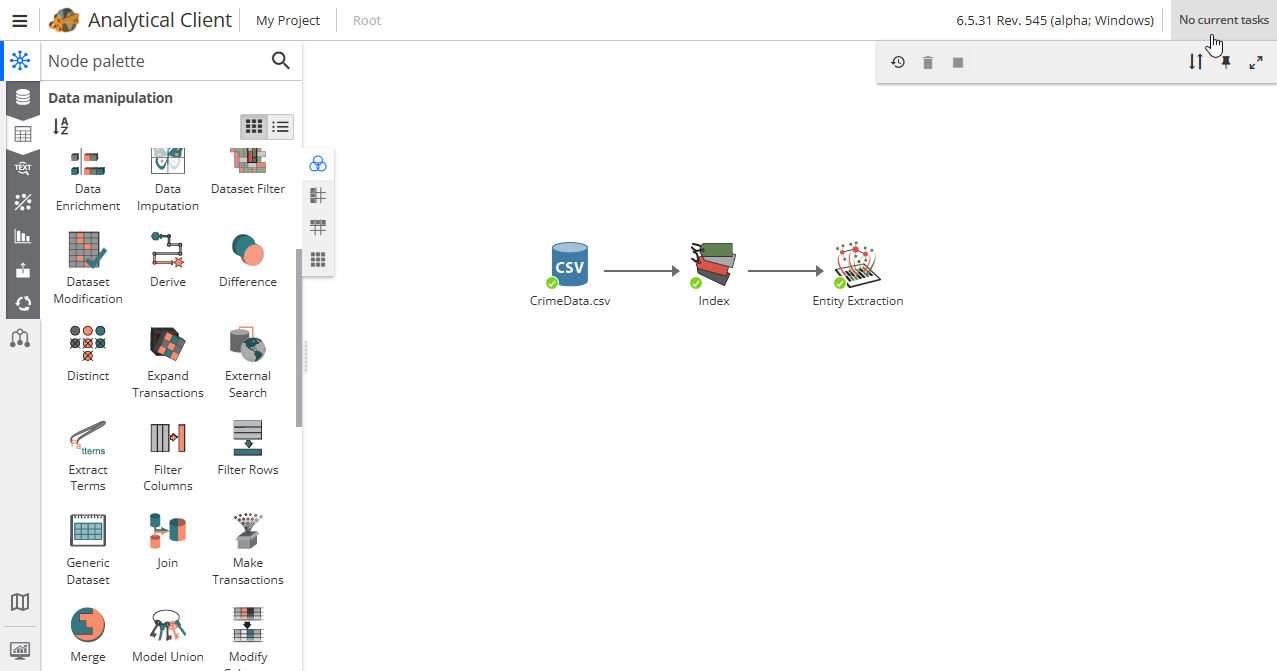Open No current tasks dropdown
The width and height of the screenshot is (1277, 671).
coord(1223,20)
